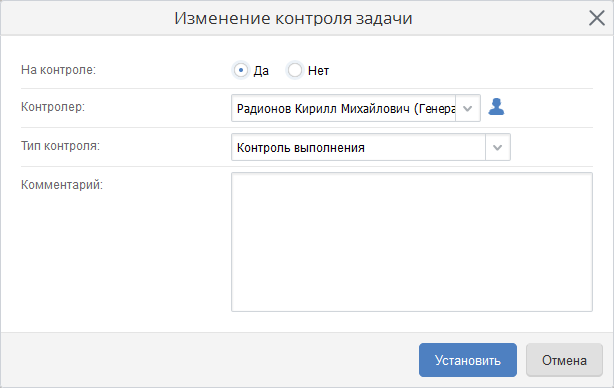Click blank space right of Нет option
Image resolution: width=614 pixels, height=388 pixels.
461,70
